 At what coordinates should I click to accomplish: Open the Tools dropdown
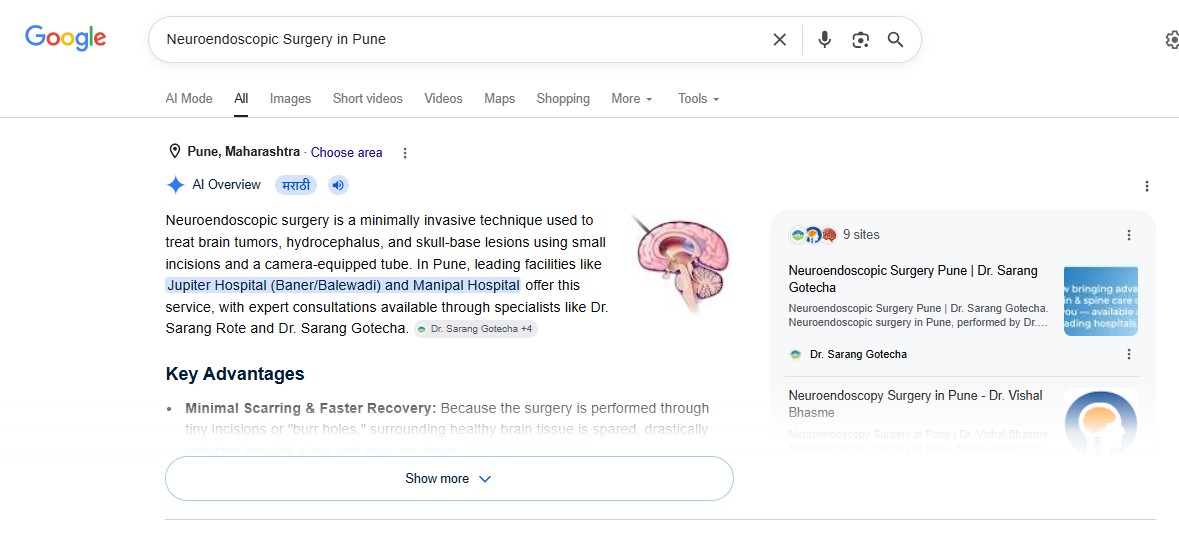click(x=699, y=98)
